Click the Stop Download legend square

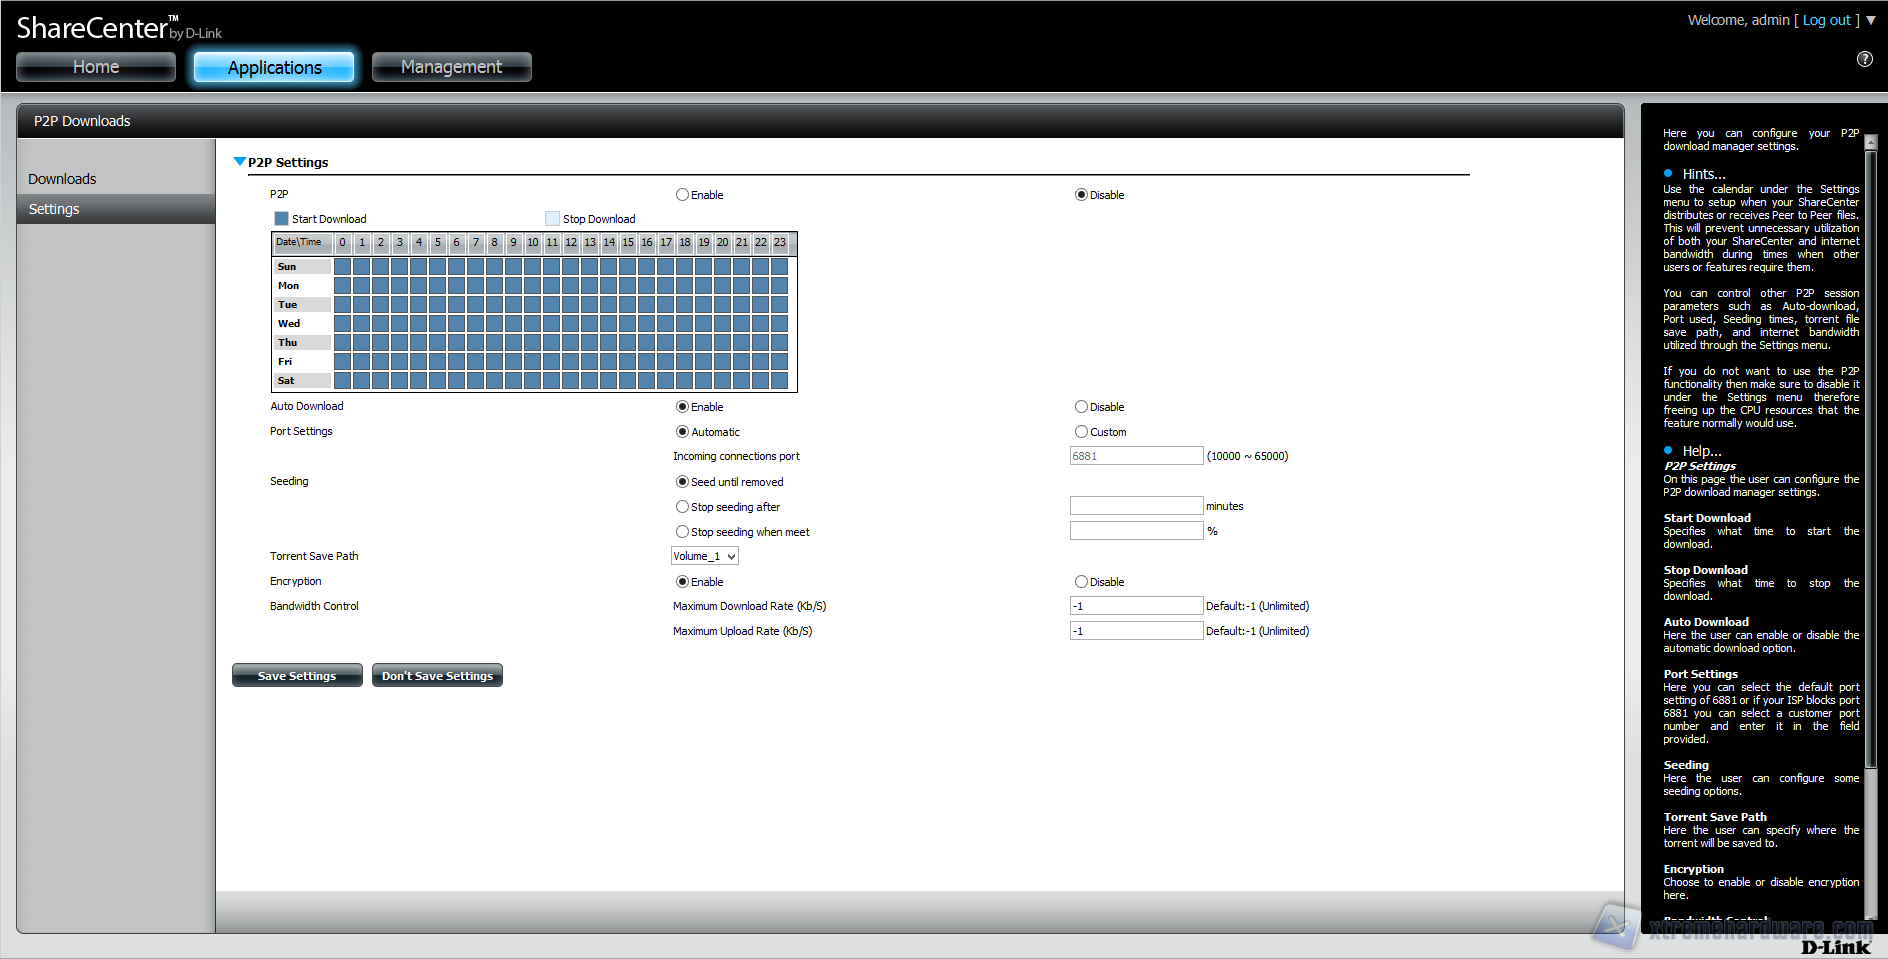[x=552, y=219]
